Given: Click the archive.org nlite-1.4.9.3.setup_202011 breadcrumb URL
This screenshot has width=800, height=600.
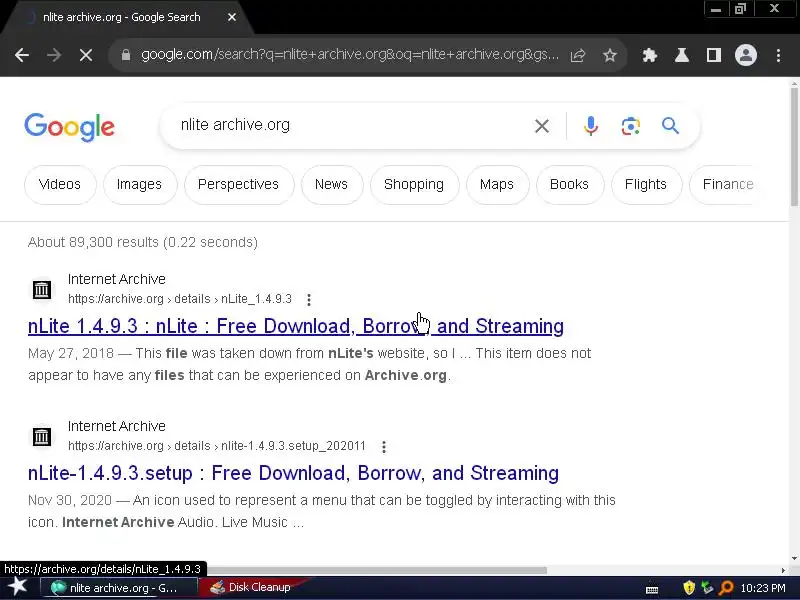Looking at the screenshot, I should (x=217, y=446).
